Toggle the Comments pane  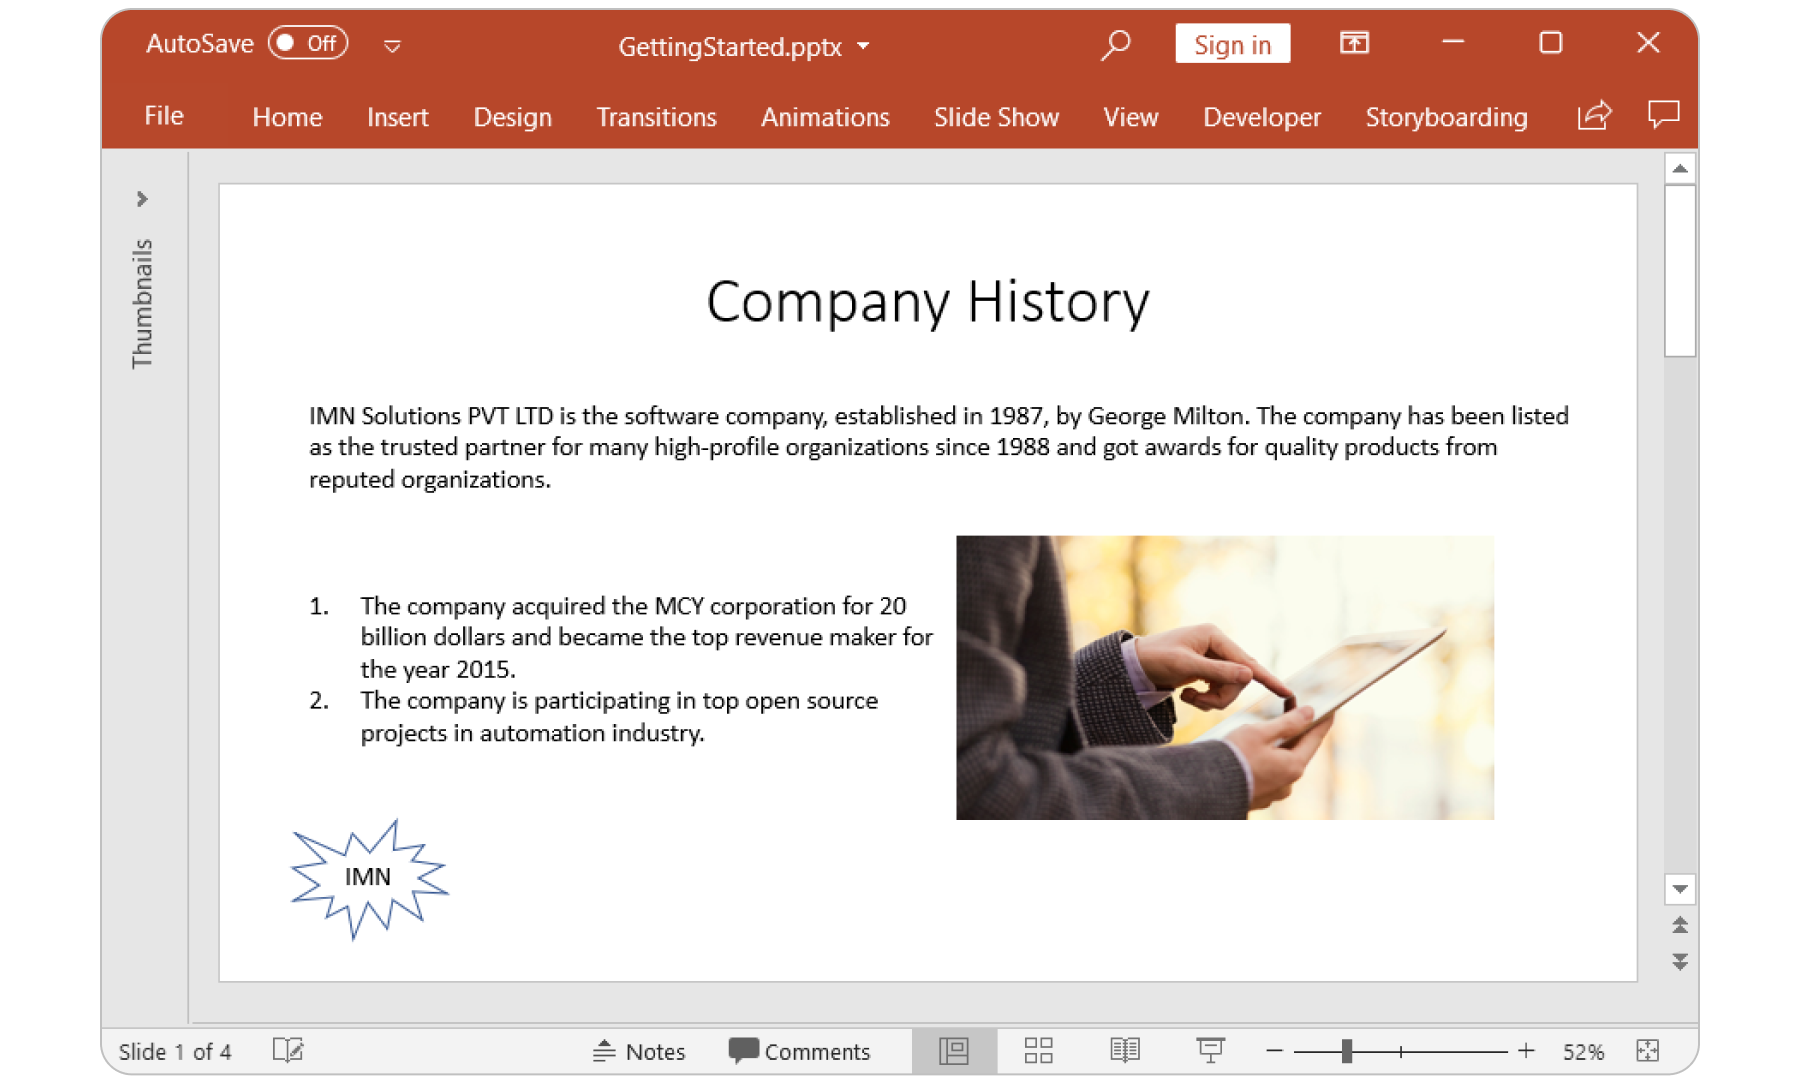click(800, 1051)
